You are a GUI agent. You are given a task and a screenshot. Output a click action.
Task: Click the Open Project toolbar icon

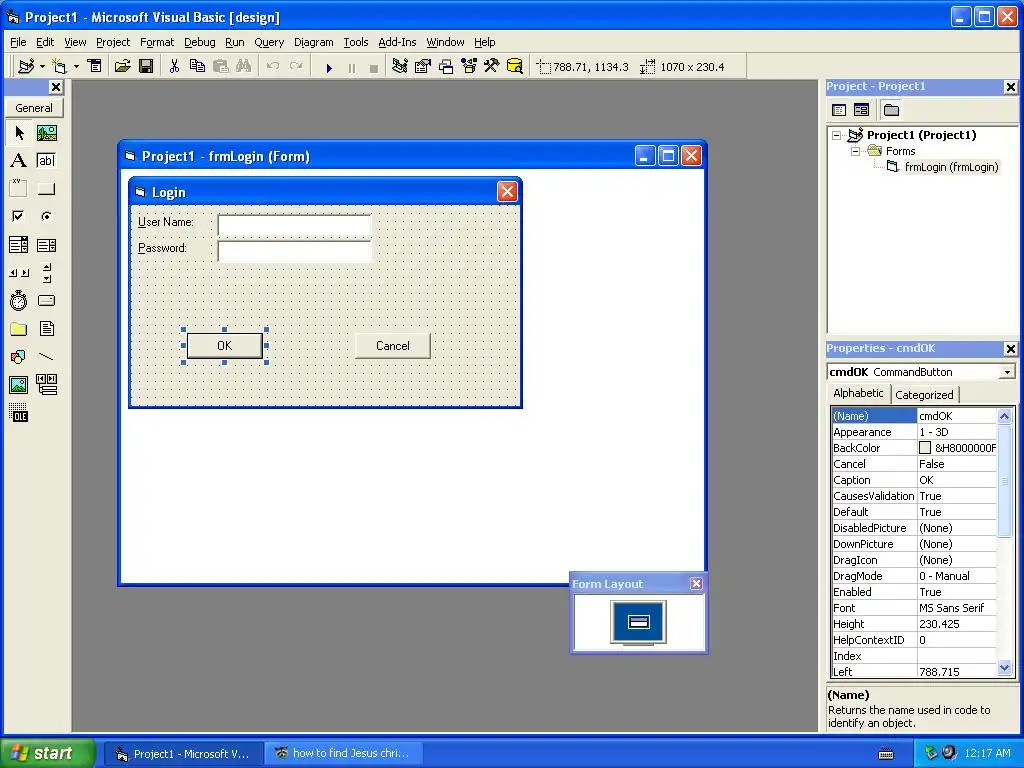coord(122,66)
